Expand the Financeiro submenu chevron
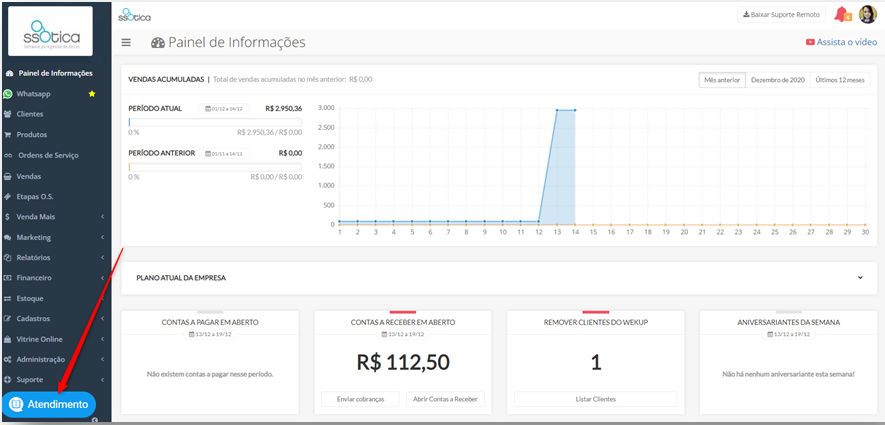The width and height of the screenshot is (885, 425). coord(103,278)
